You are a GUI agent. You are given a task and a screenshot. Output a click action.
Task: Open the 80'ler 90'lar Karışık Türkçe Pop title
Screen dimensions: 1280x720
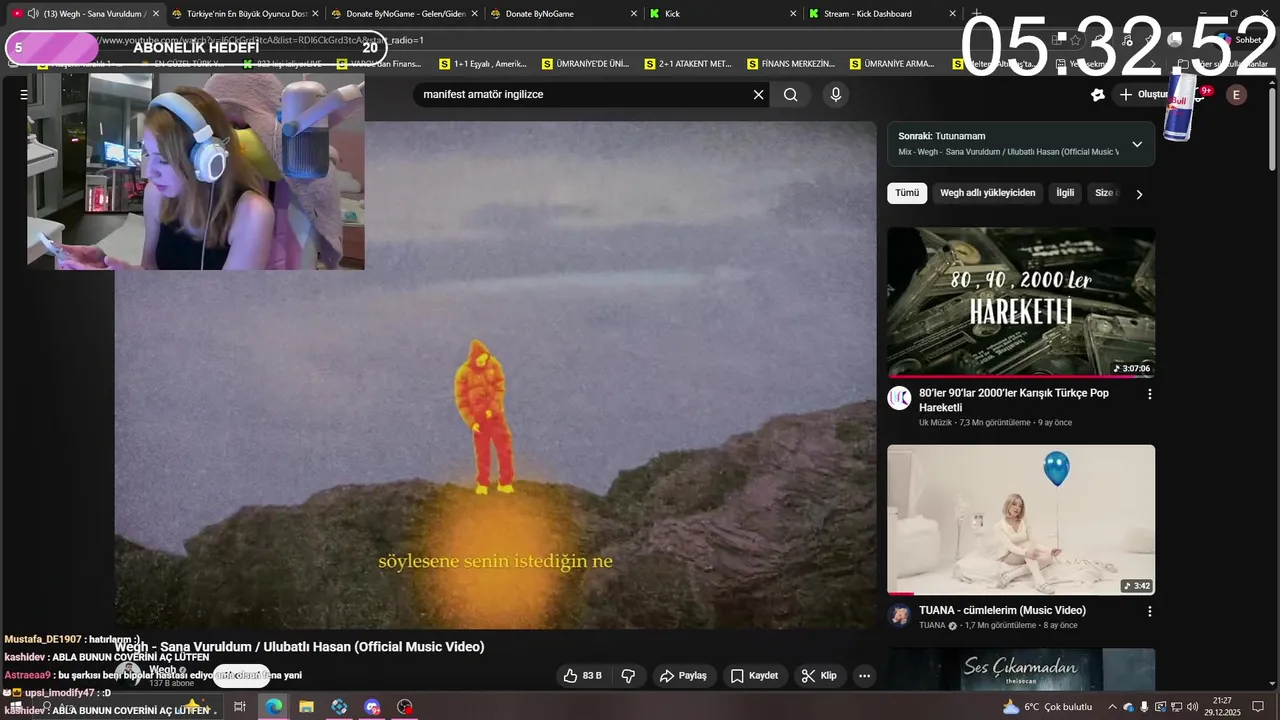(x=1014, y=400)
